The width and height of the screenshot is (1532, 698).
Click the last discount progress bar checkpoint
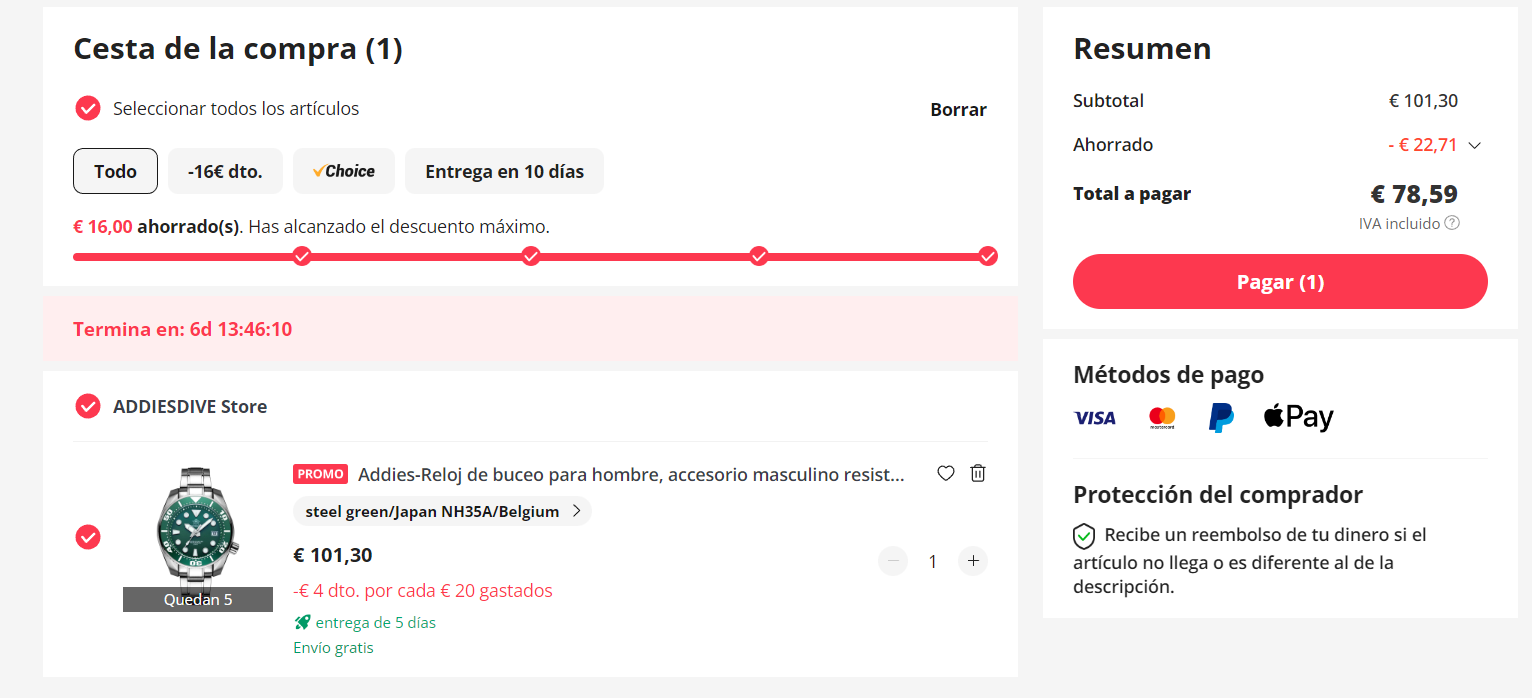point(988,256)
